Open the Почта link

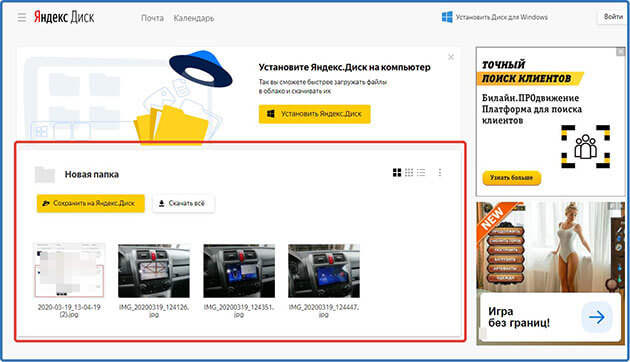click(152, 18)
